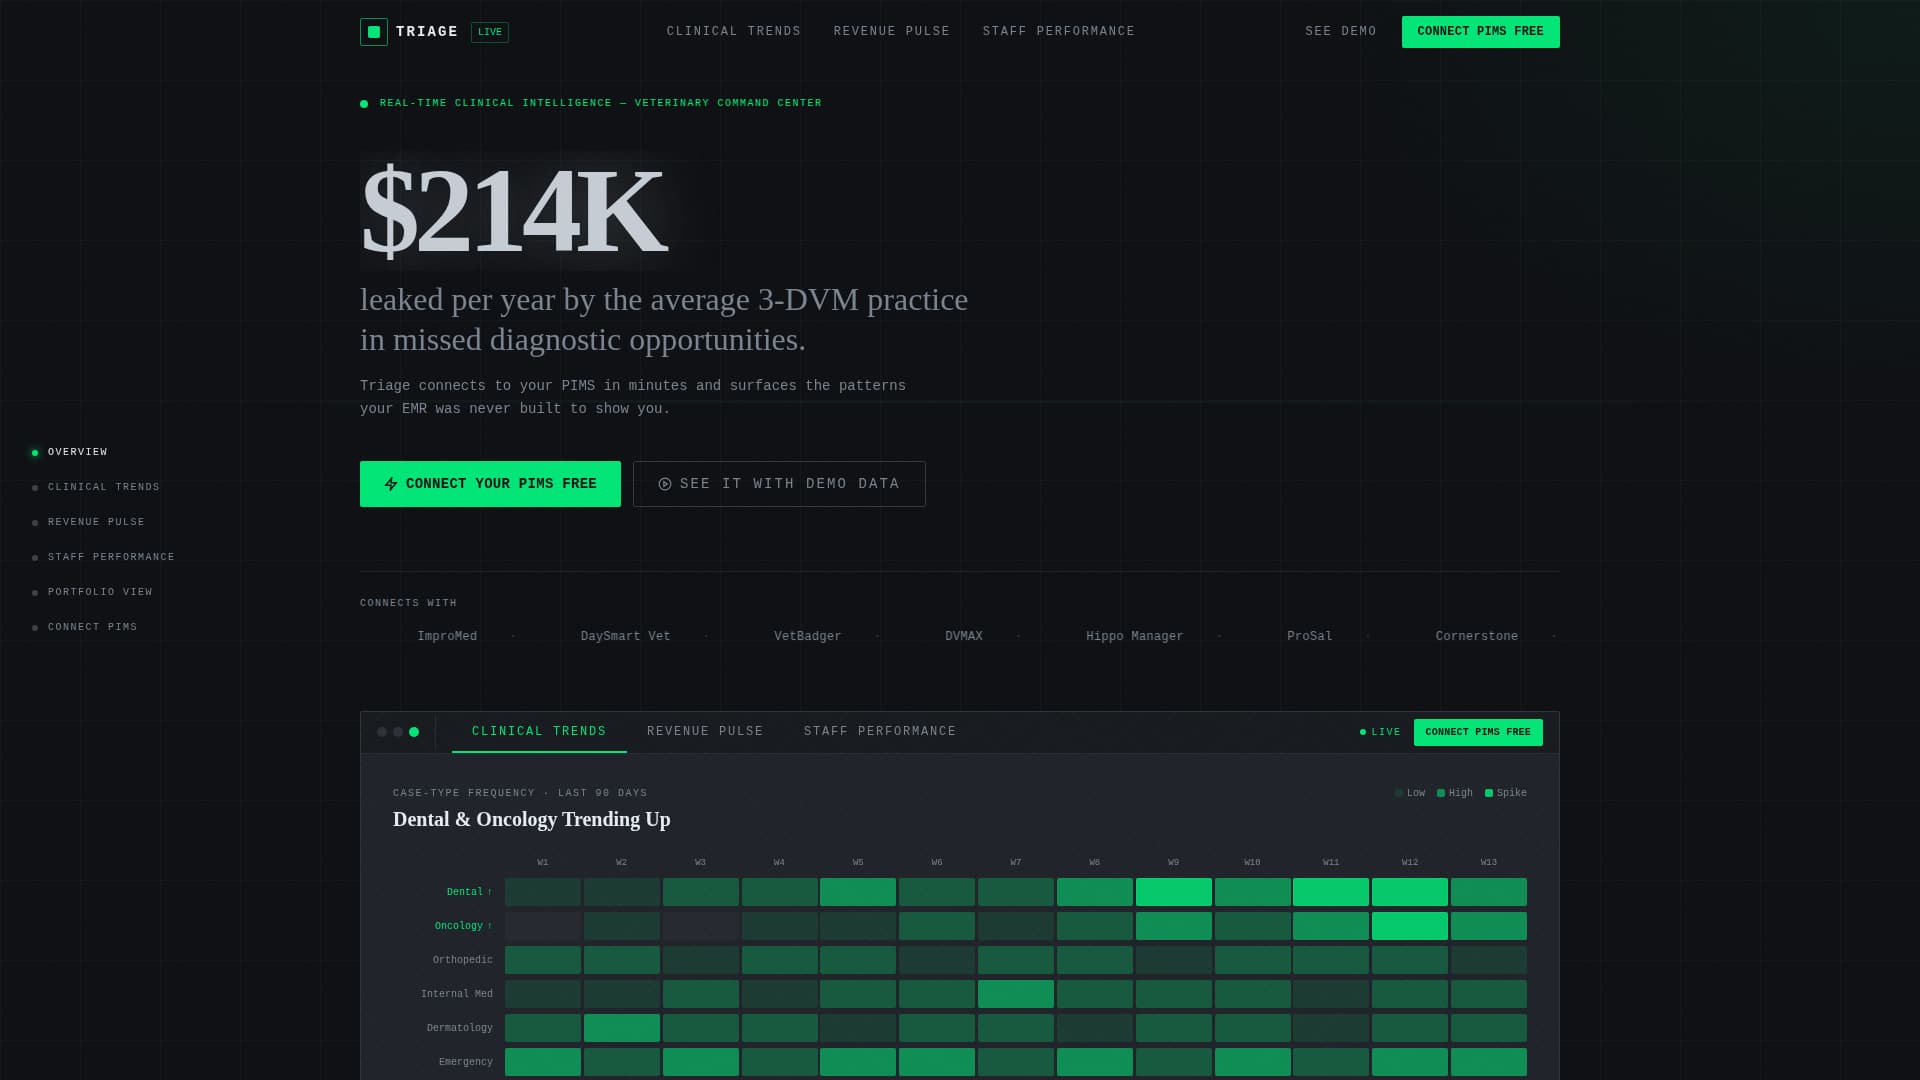Click the See Demo link in the header

pos(1341,32)
